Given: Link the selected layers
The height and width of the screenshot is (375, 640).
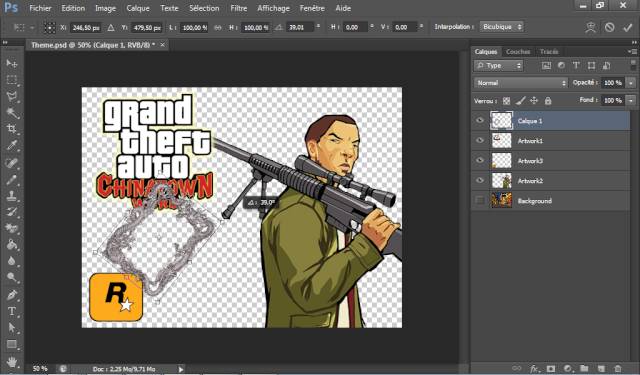Looking at the screenshot, I should (x=517, y=368).
